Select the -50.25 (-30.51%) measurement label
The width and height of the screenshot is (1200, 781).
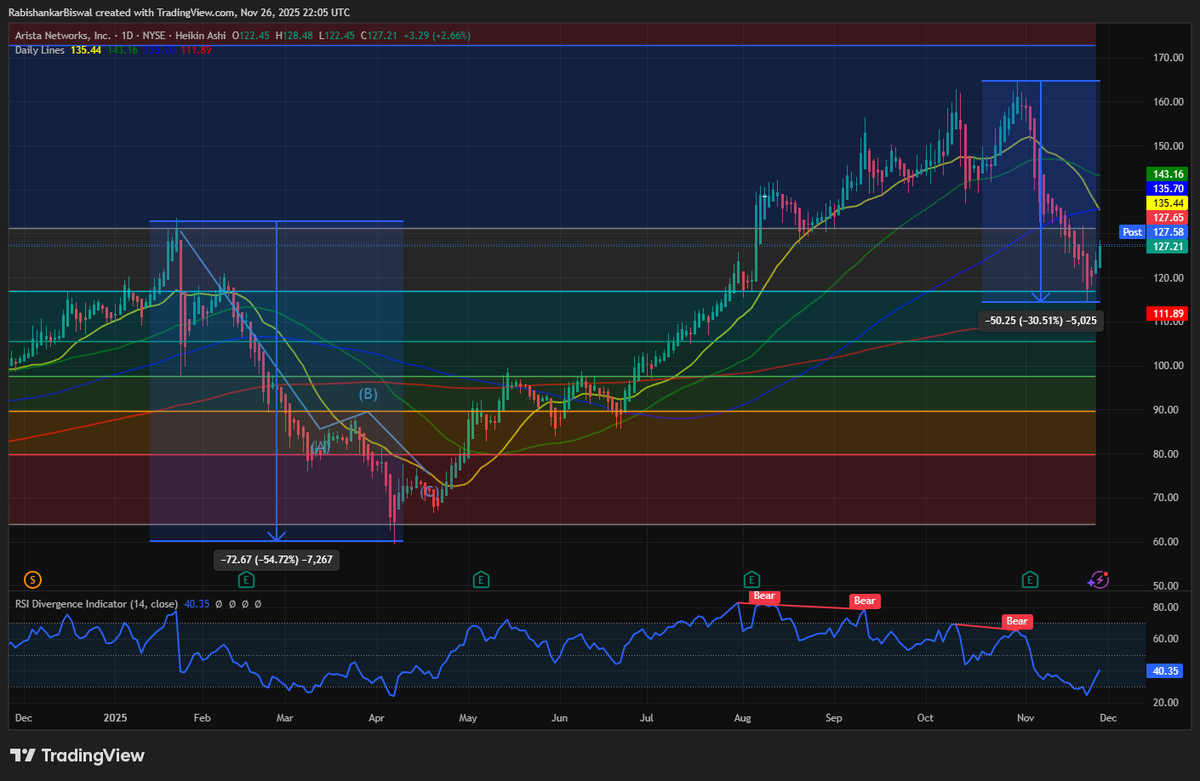(1040, 321)
